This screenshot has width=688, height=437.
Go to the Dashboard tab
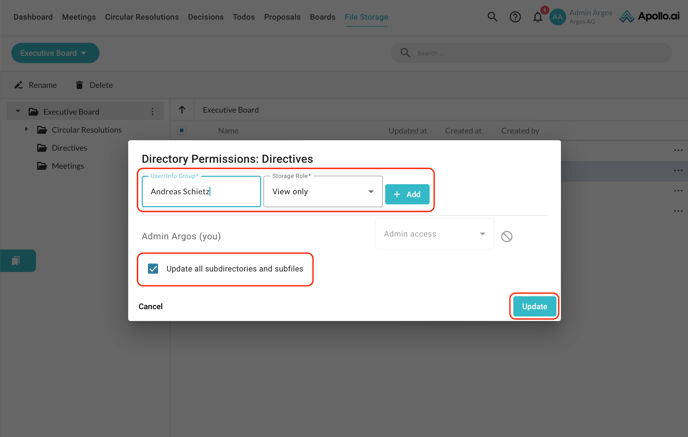click(33, 17)
